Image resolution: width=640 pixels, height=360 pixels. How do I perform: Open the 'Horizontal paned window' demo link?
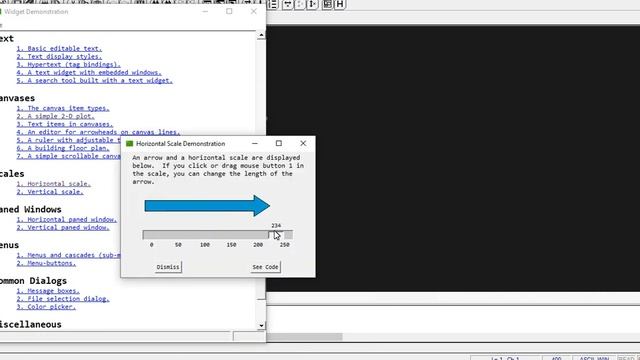67,220
